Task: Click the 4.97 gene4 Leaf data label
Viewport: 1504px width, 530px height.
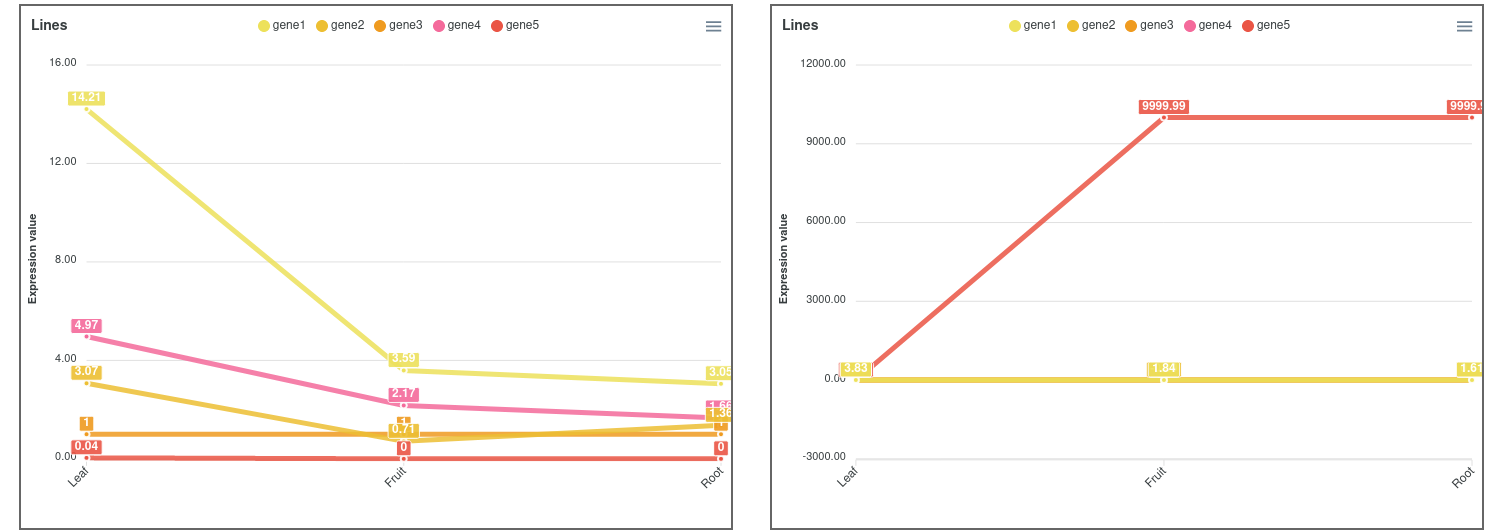Action: pyautogui.click(x=86, y=325)
